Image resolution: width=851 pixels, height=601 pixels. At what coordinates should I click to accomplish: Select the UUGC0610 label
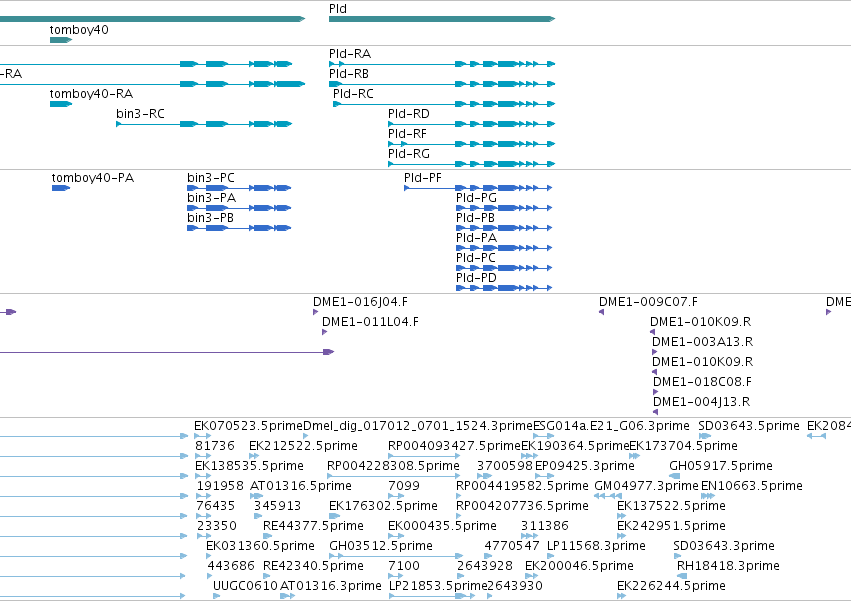[x=245, y=586]
